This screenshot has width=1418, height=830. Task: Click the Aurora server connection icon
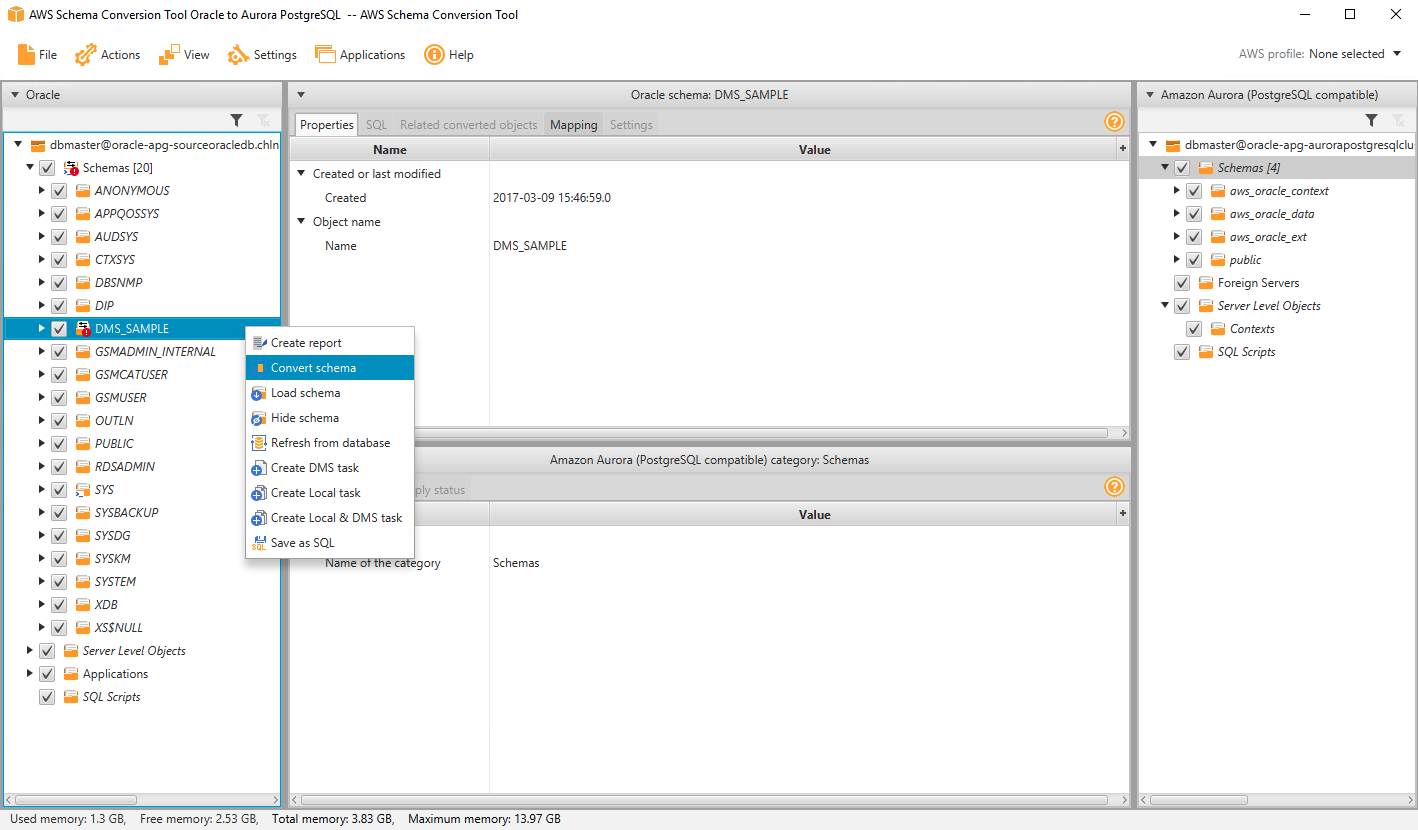tap(1173, 145)
